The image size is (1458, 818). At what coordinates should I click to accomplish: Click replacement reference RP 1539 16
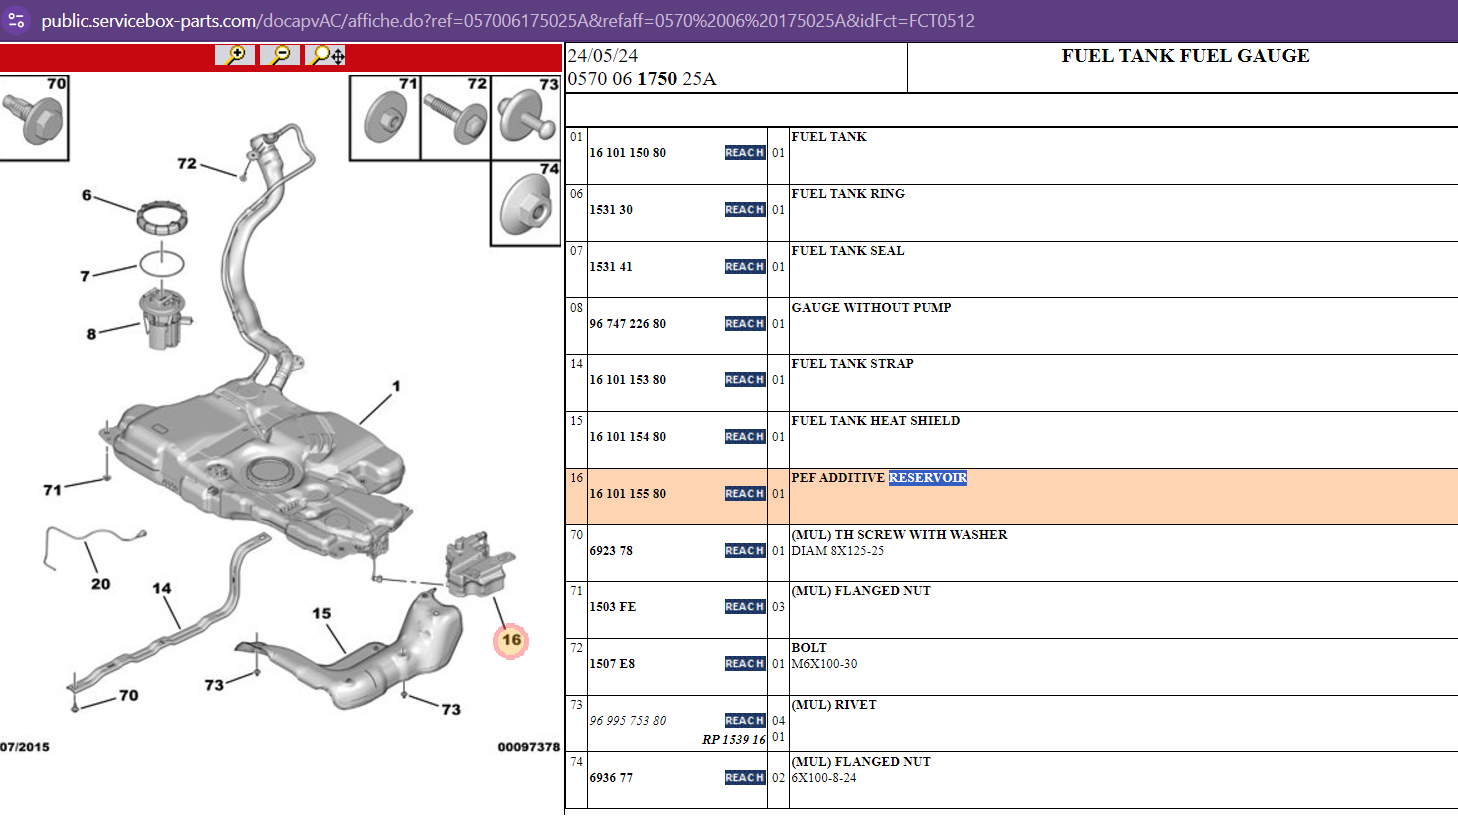coord(733,740)
